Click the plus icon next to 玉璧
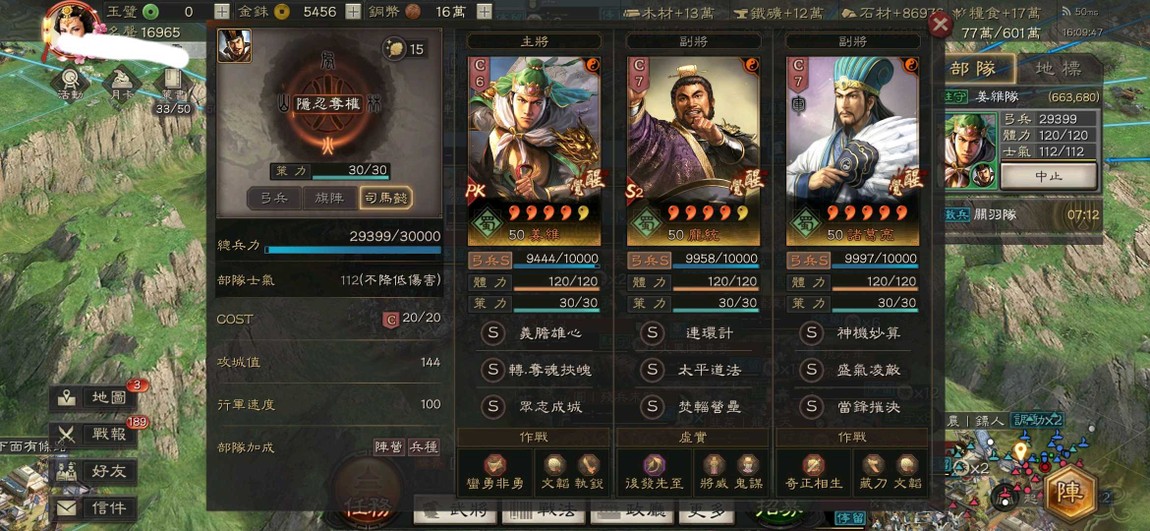 [x=221, y=12]
